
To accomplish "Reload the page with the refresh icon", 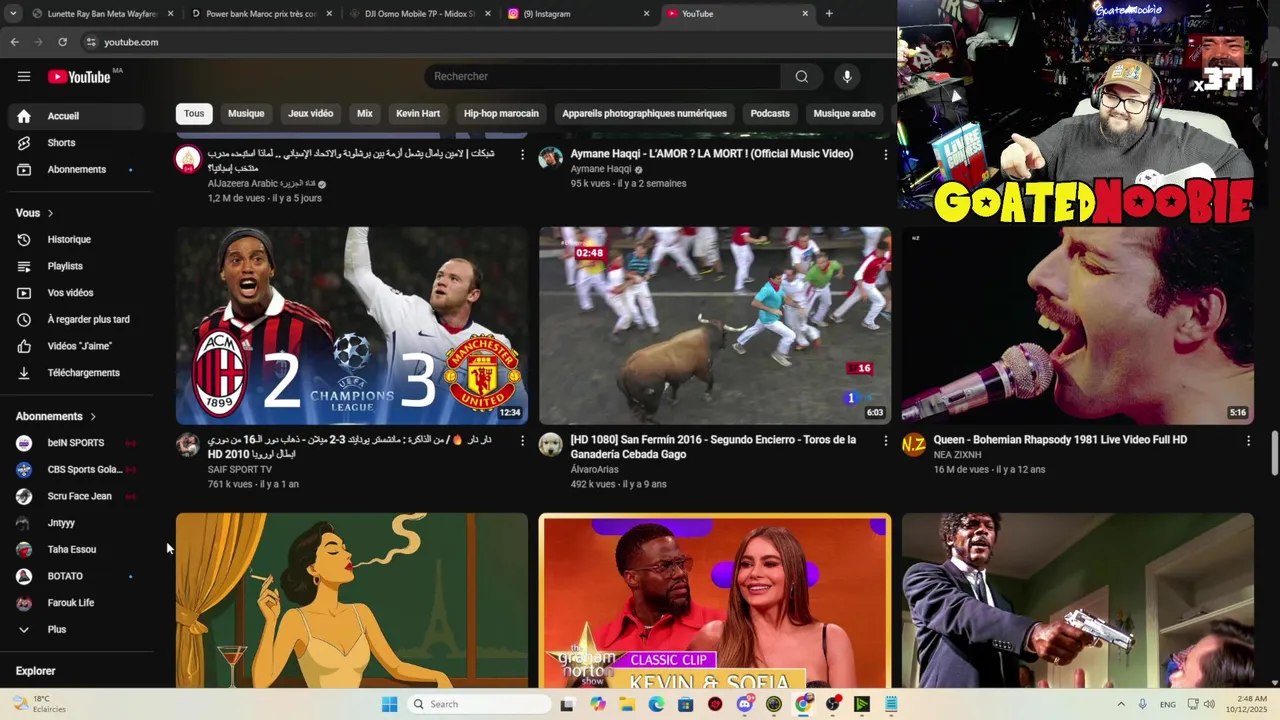I will pos(62,42).
